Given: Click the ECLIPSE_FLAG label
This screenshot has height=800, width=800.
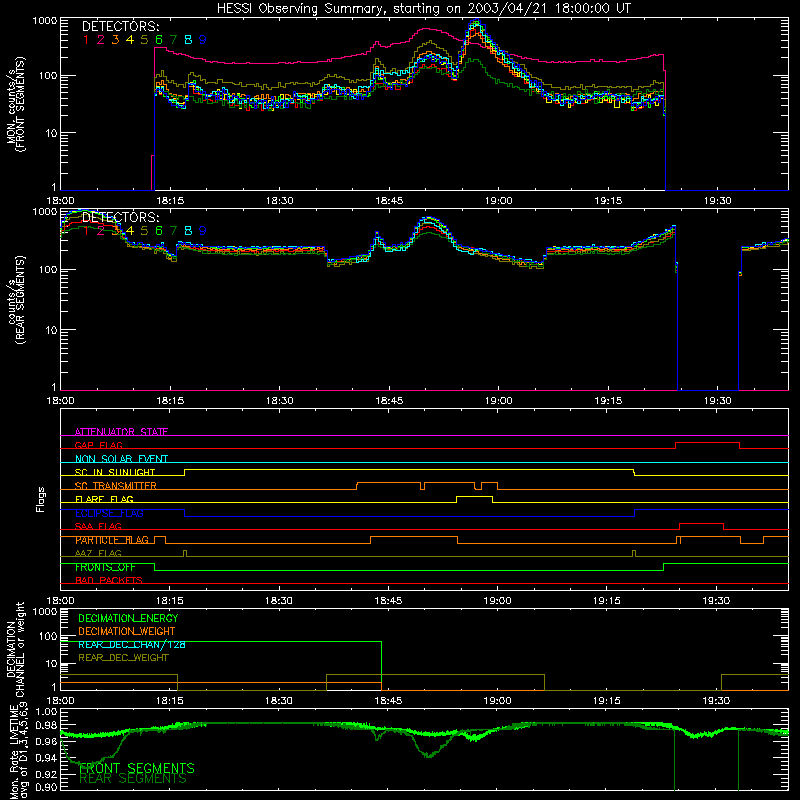Looking at the screenshot, I should click(x=109, y=513).
